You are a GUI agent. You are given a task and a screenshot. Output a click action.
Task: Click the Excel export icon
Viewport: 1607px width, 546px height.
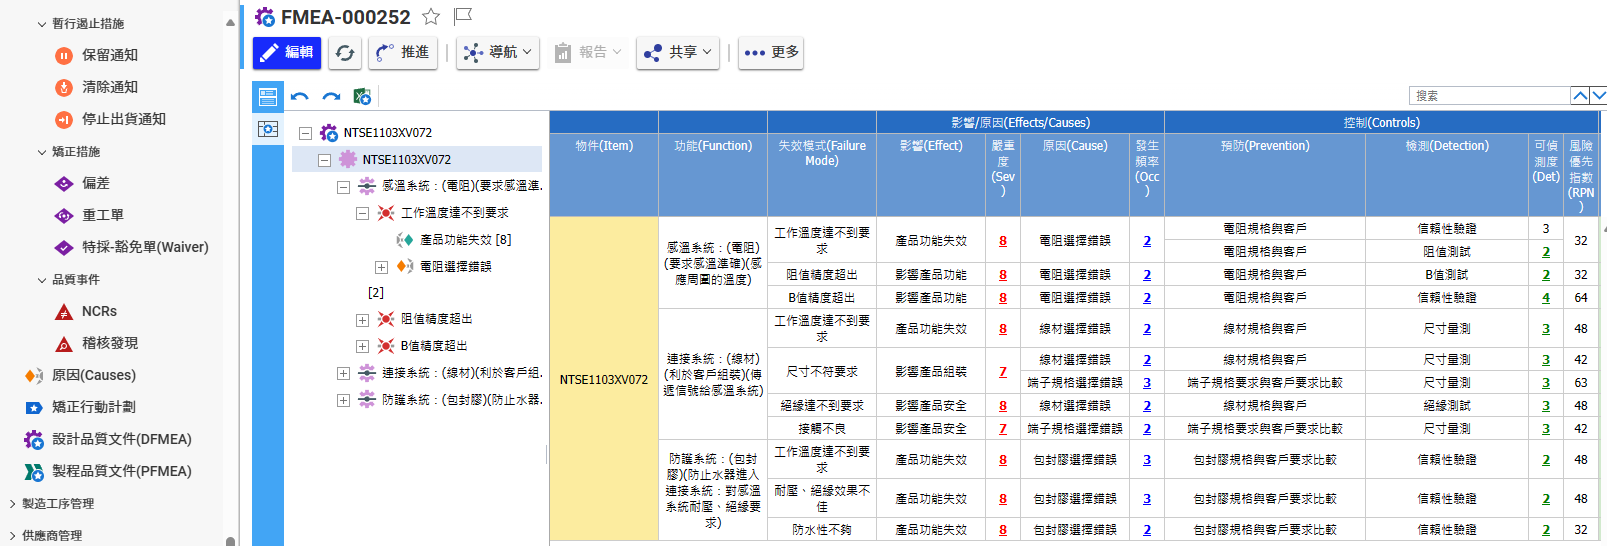pos(362,97)
